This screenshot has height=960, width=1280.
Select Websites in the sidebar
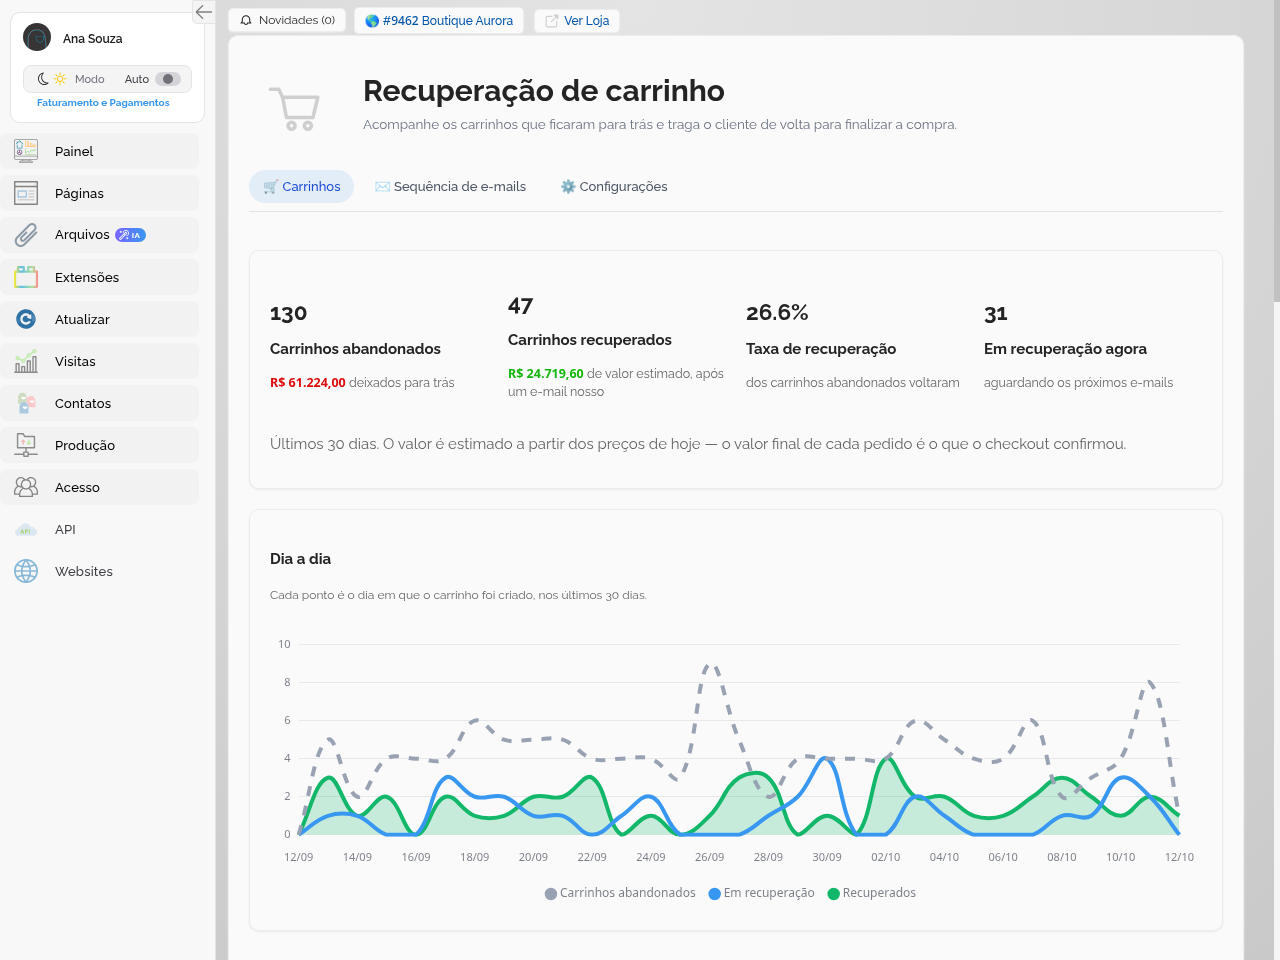pos(100,571)
